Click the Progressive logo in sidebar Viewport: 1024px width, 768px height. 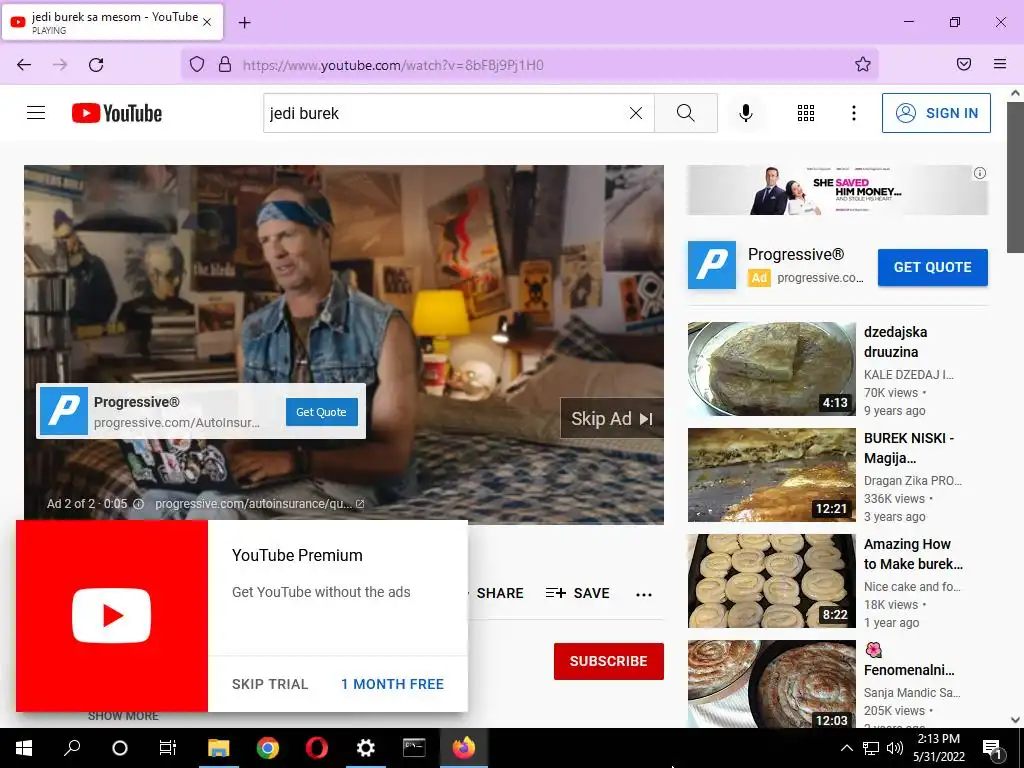coord(712,265)
